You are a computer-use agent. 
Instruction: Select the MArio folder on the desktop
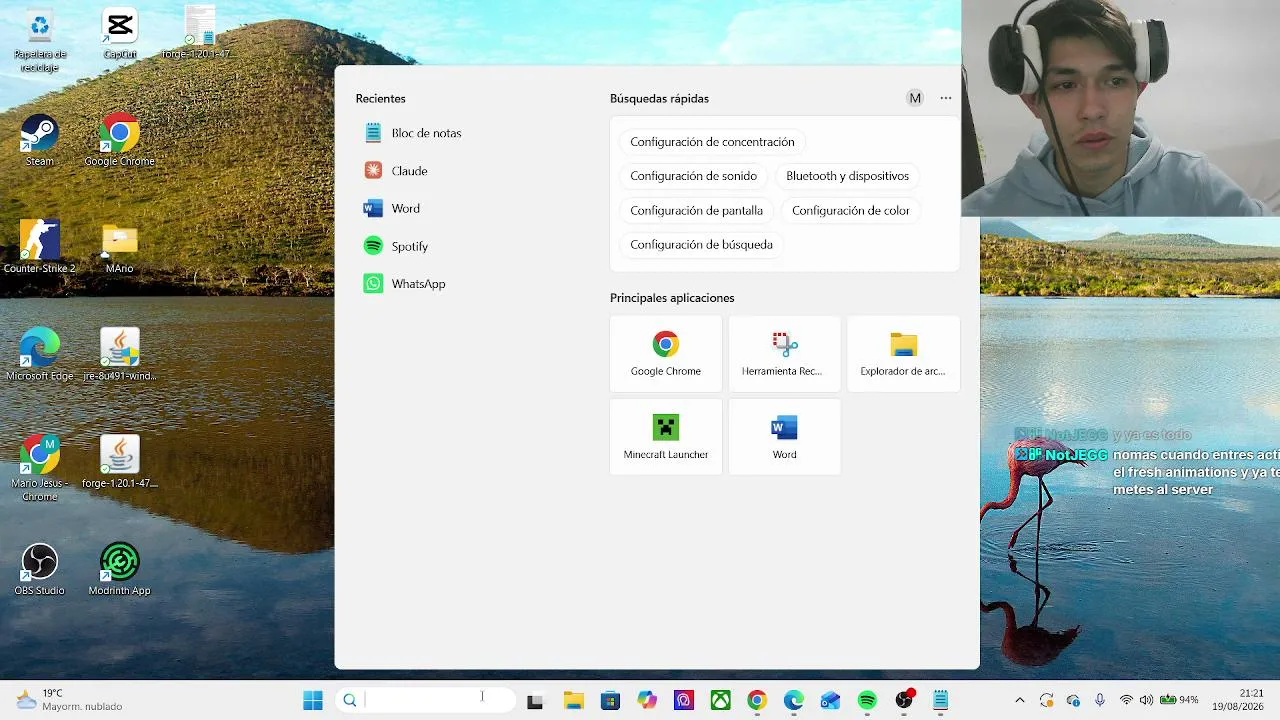(x=119, y=247)
